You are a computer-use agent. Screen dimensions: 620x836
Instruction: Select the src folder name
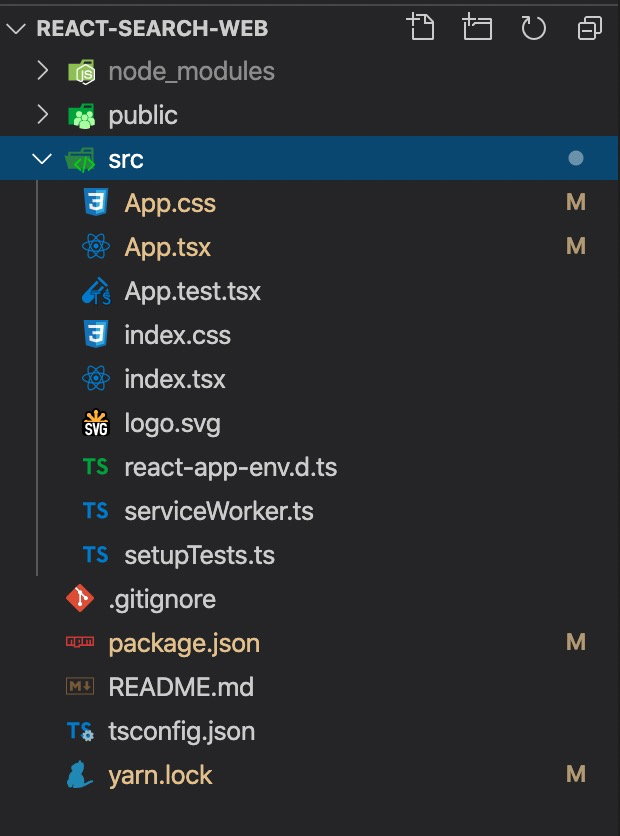(126, 159)
